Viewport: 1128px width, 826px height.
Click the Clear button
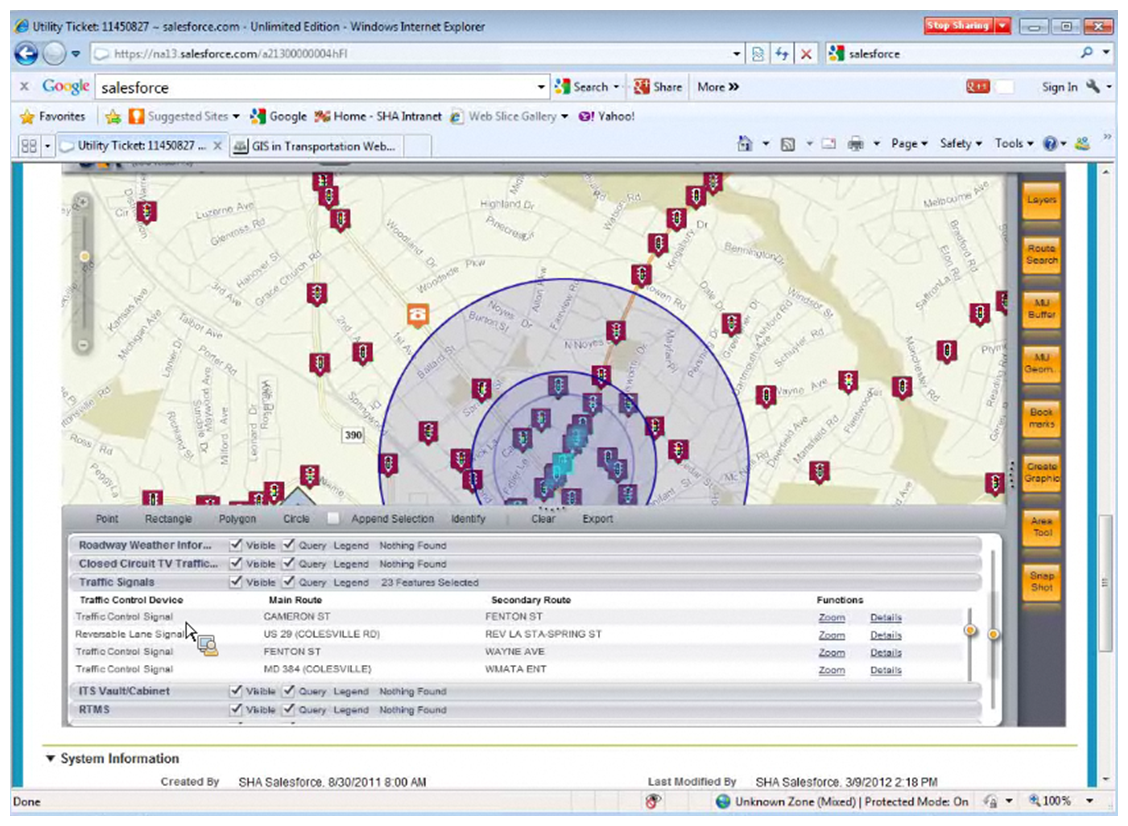pyautogui.click(x=542, y=519)
